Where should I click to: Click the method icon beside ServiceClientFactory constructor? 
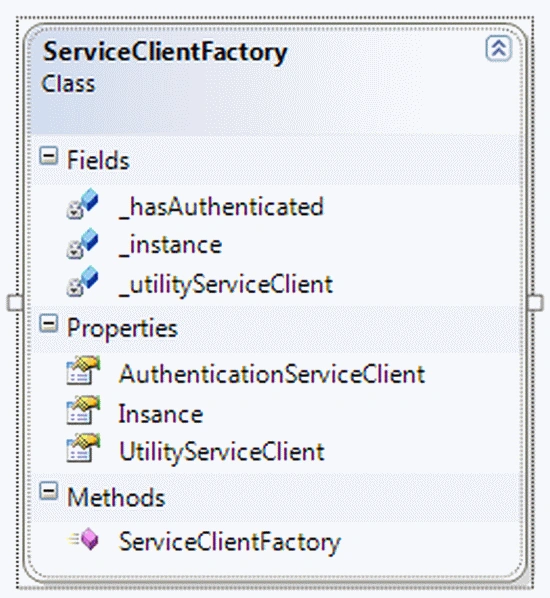[83, 539]
